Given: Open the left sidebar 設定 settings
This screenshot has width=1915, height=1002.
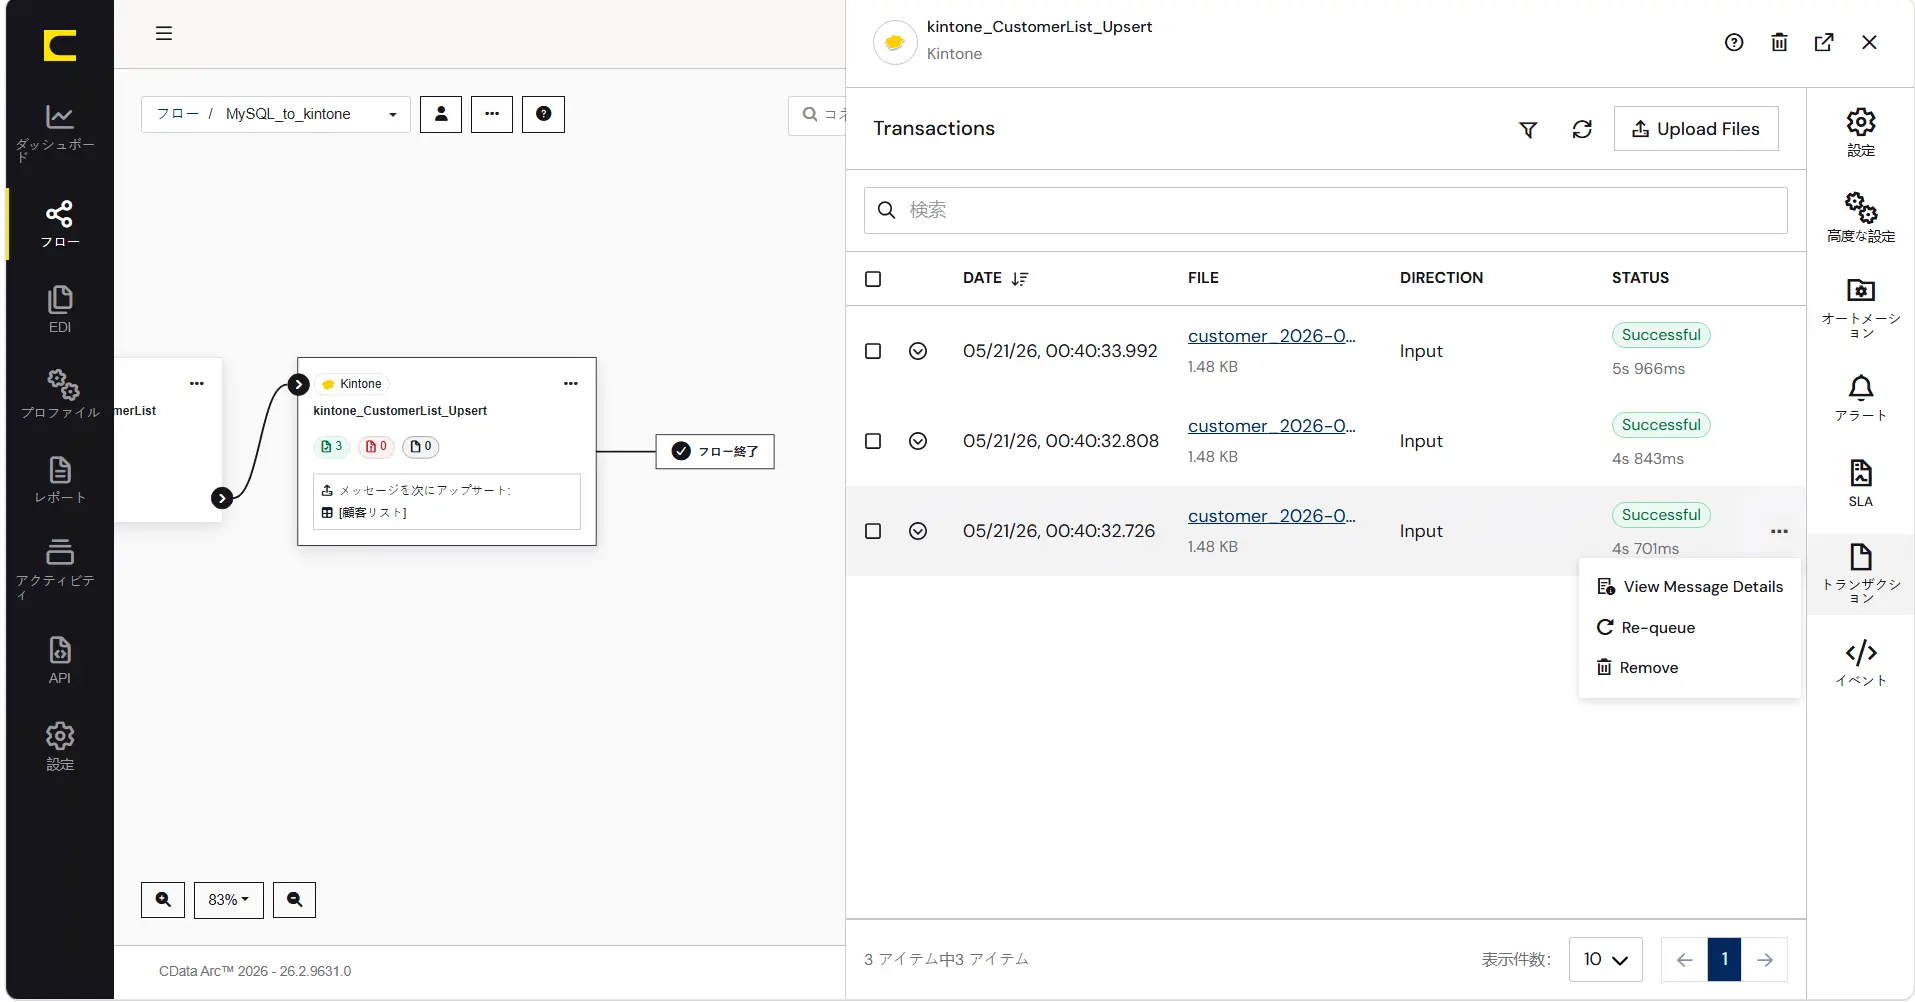Looking at the screenshot, I should 59,747.
